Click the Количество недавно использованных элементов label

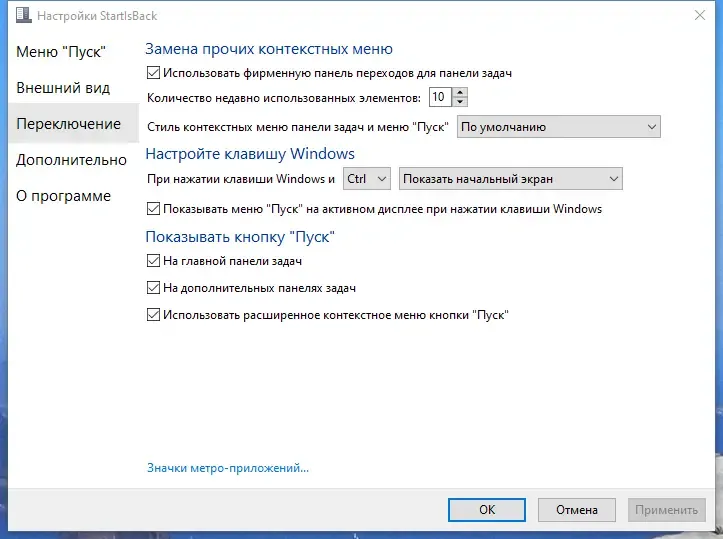[x=284, y=98]
